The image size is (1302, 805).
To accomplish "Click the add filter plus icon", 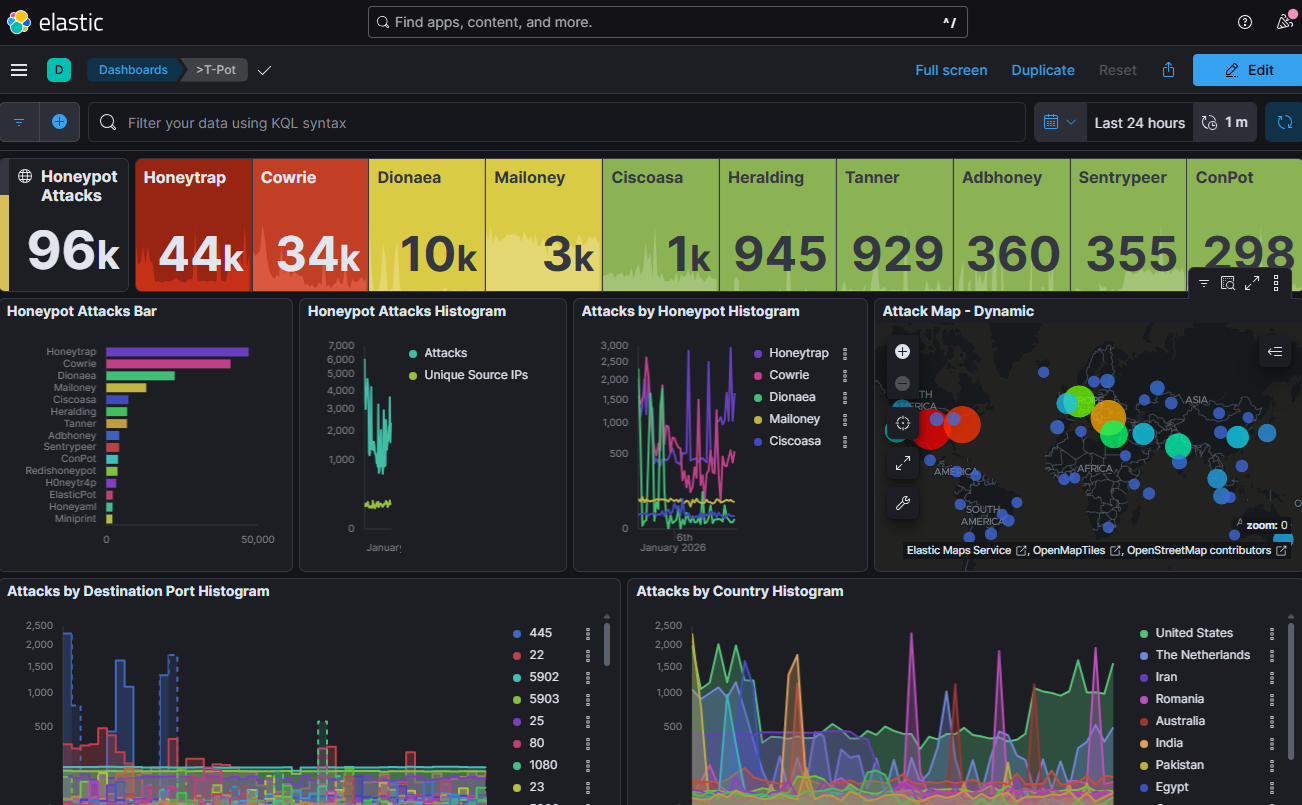I will [x=59, y=122].
